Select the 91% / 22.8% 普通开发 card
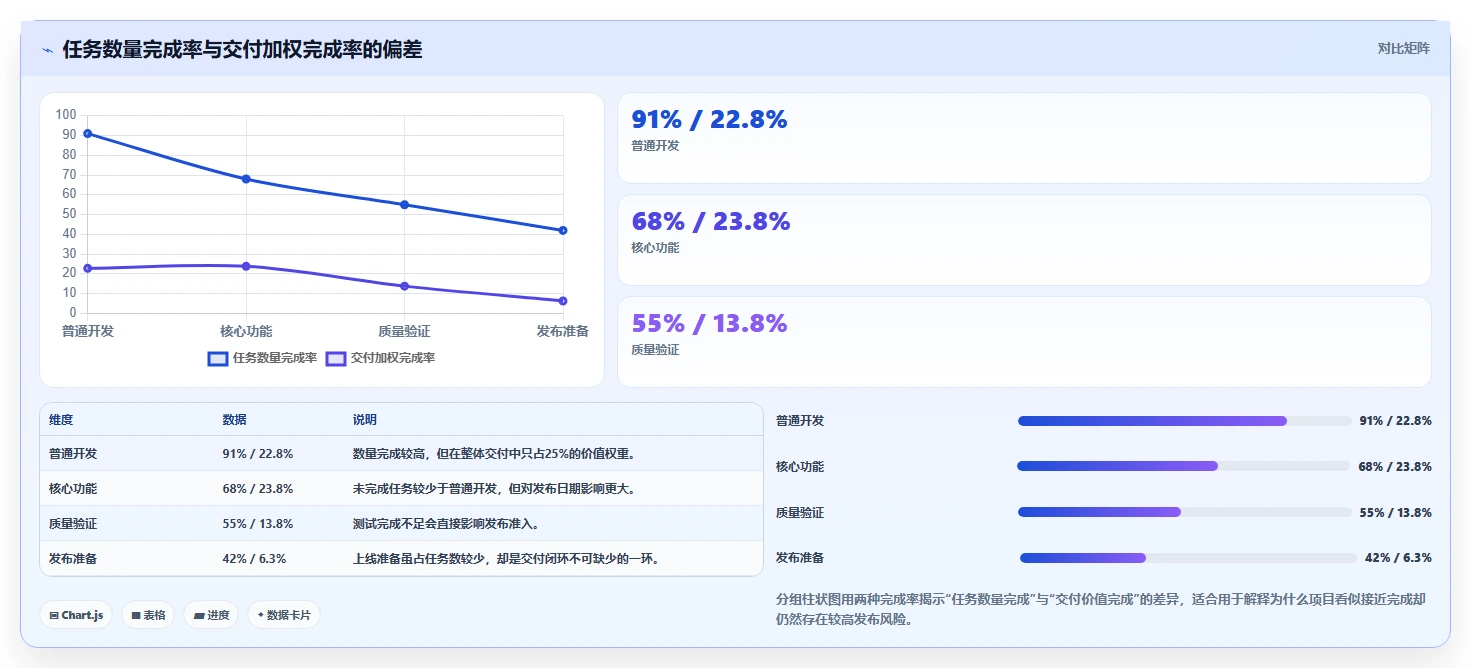 click(1024, 138)
